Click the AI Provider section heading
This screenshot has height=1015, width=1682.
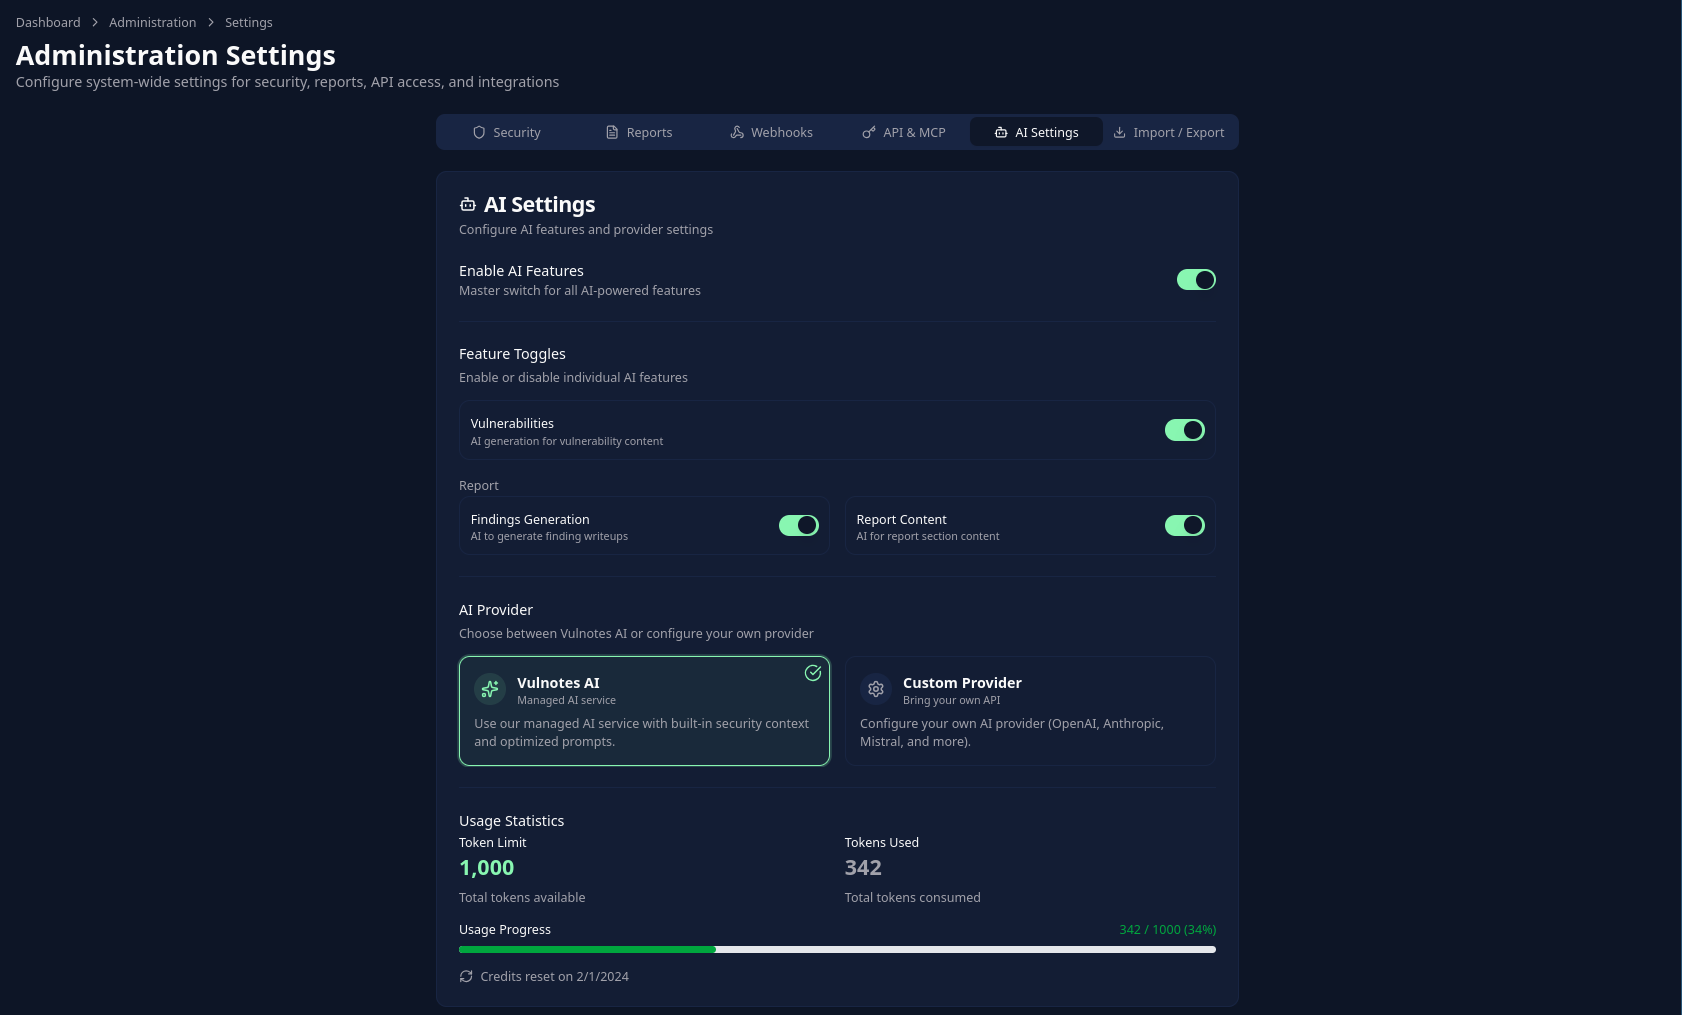(496, 610)
